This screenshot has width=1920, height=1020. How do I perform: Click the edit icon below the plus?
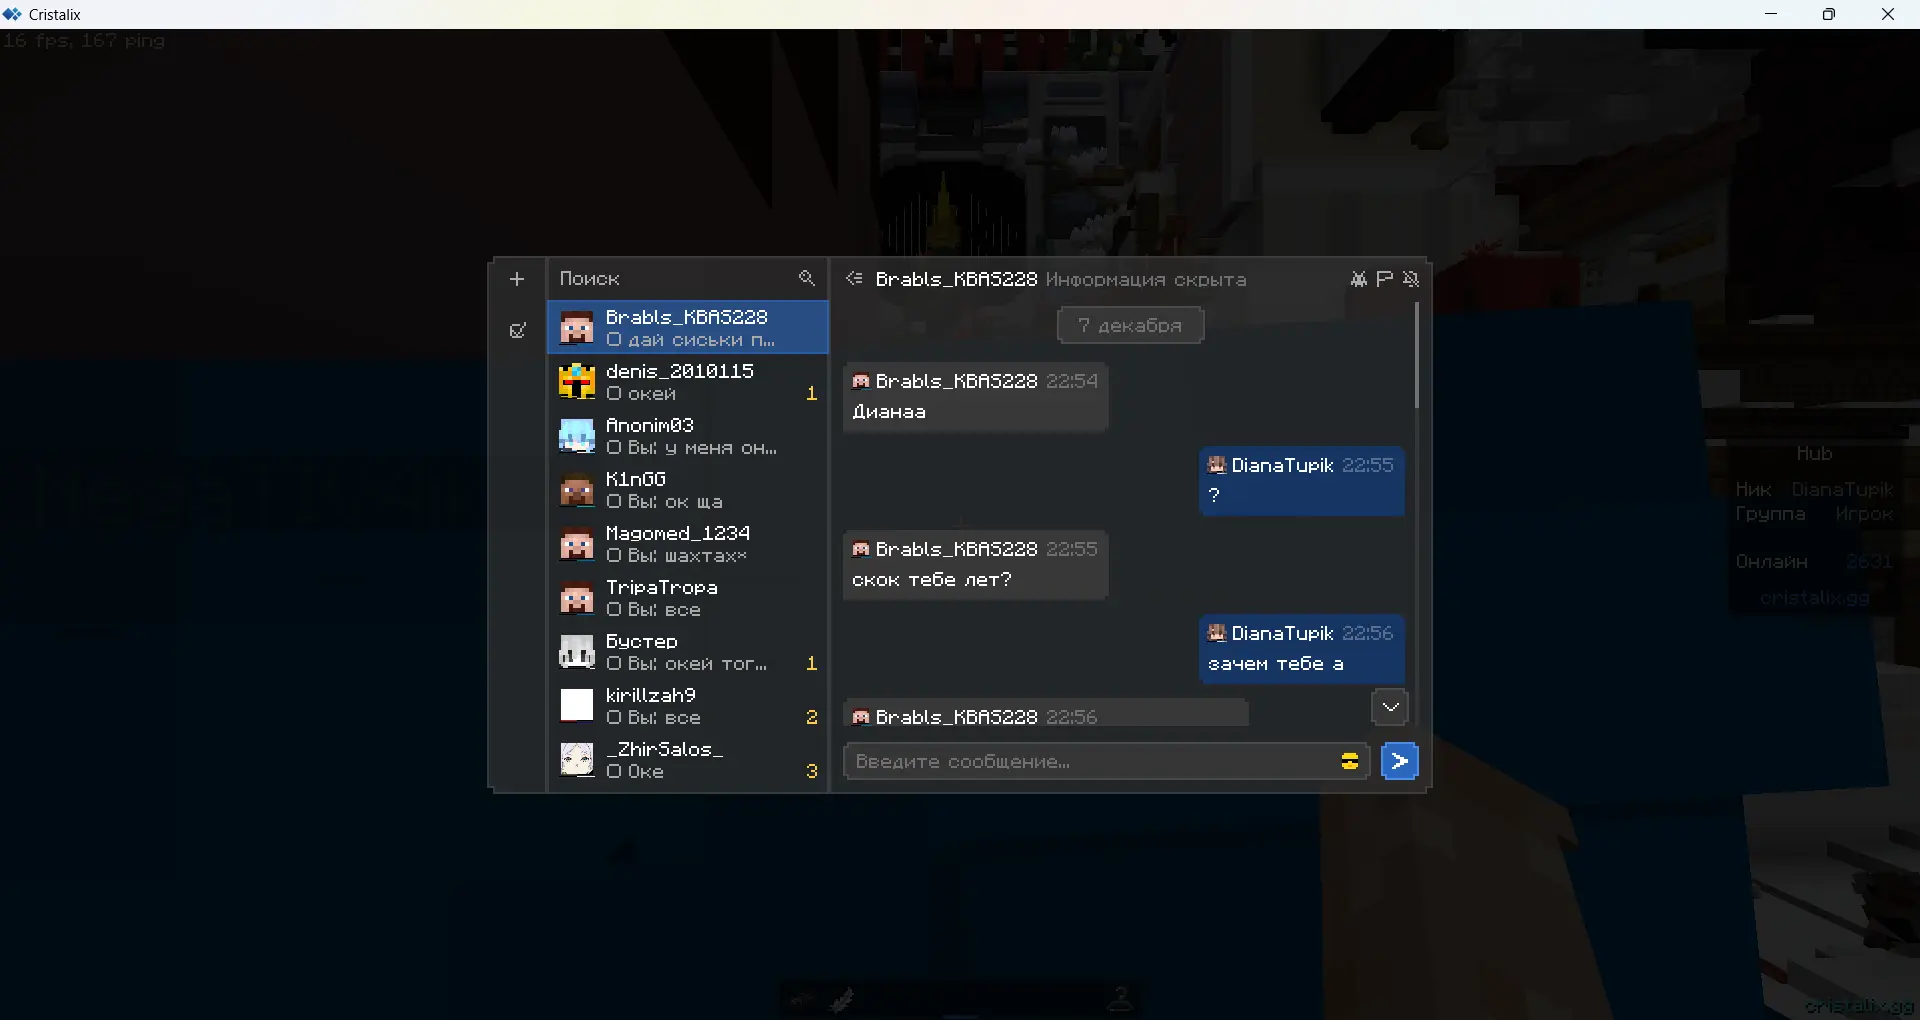tap(517, 330)
